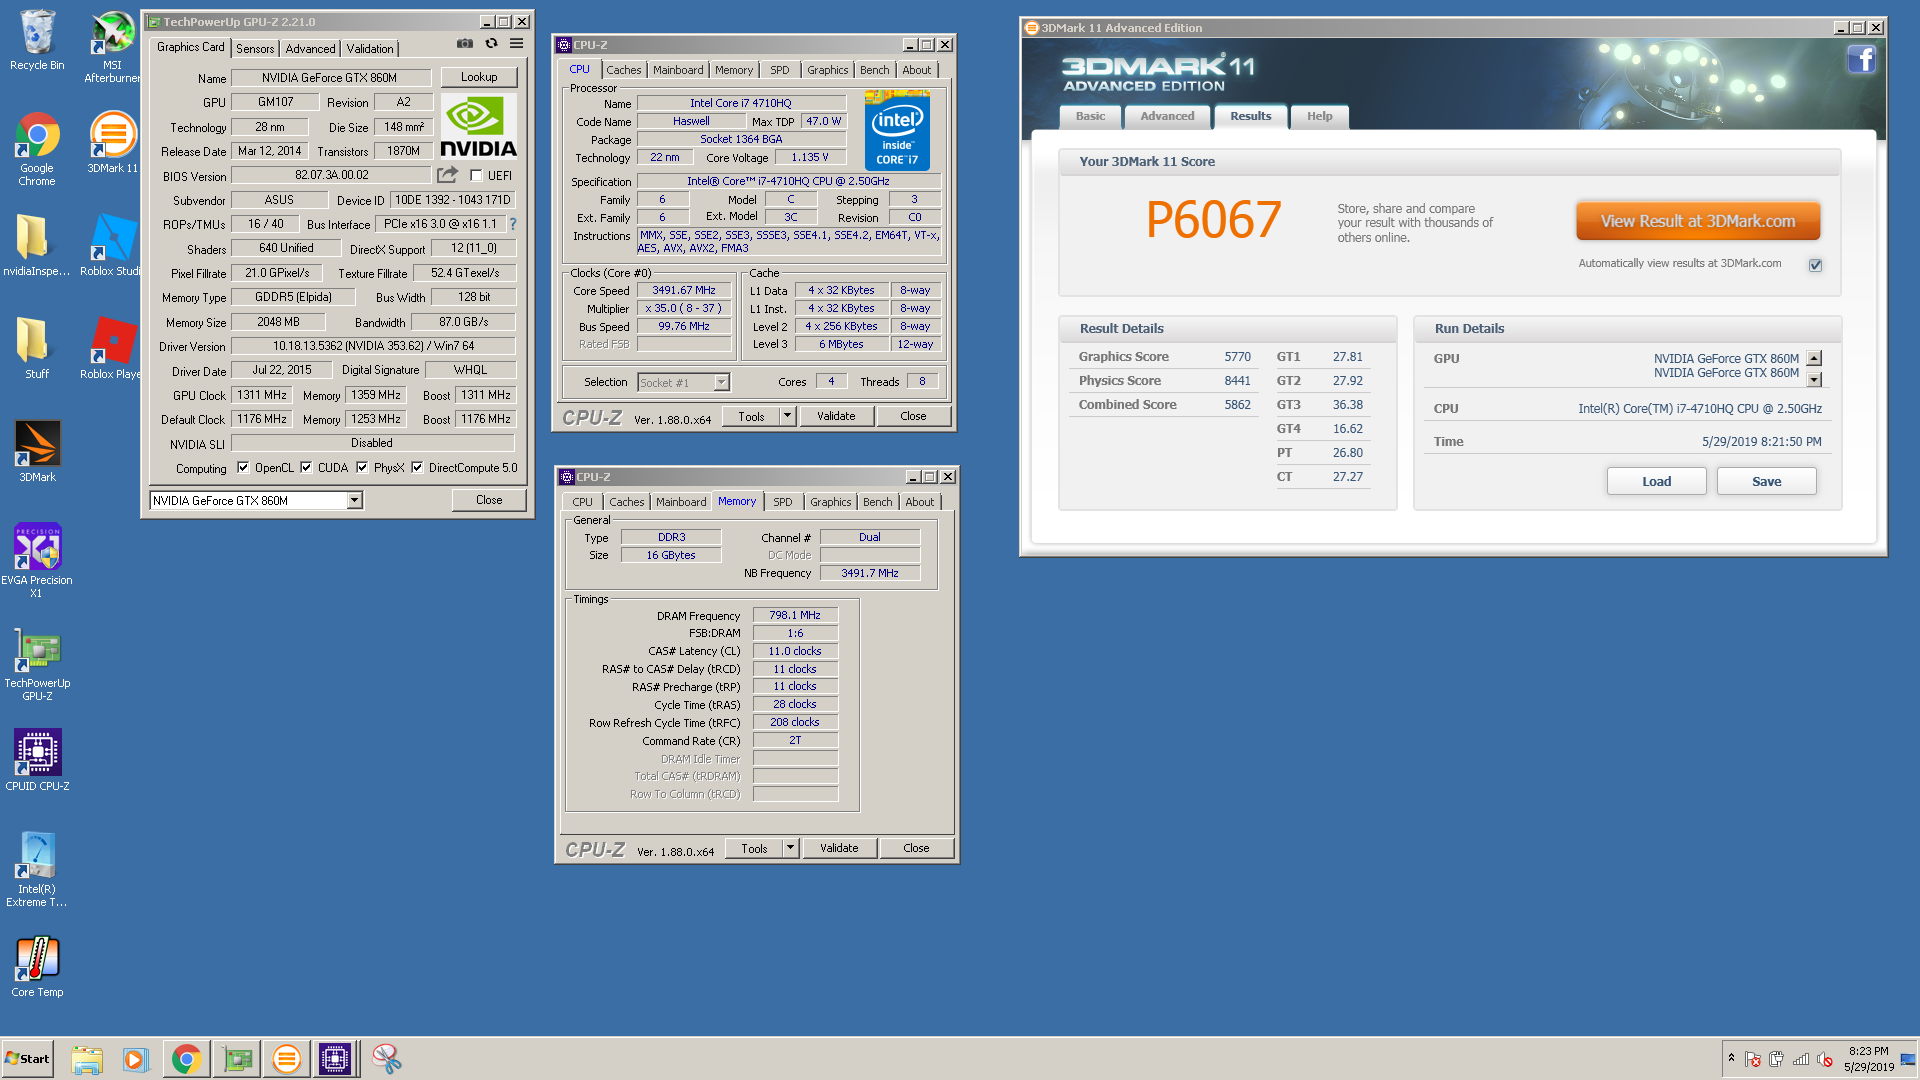Switch to the Sensors tab in GPU-Z
This screenshot has height=1080, width=1920.
coord(255,49)
